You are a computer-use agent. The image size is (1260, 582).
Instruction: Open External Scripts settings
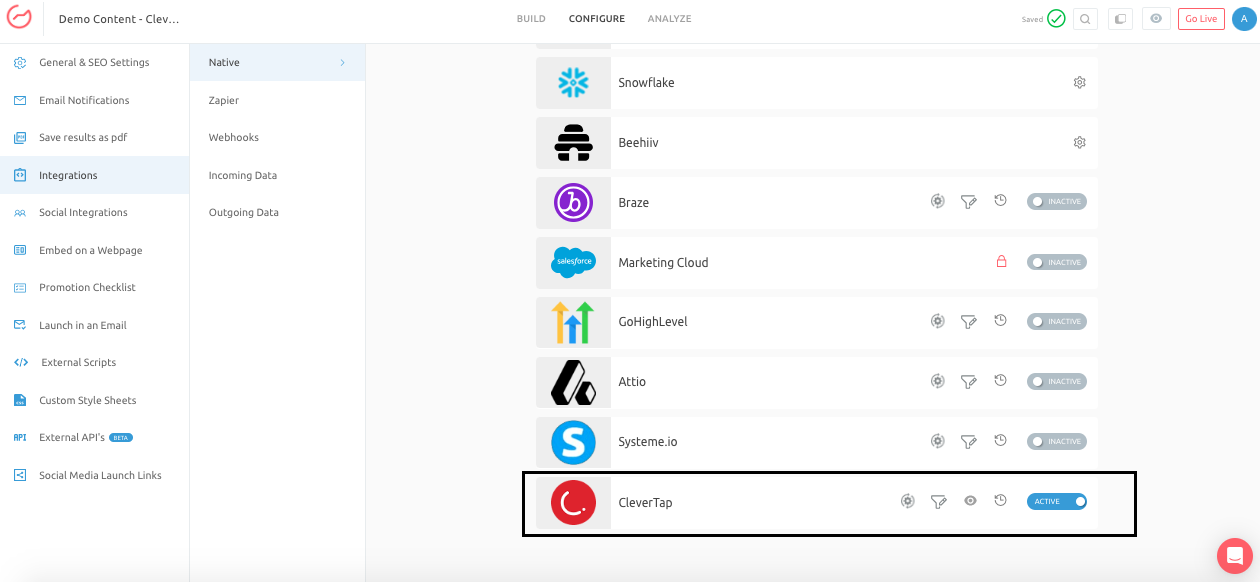click(94, 362)
